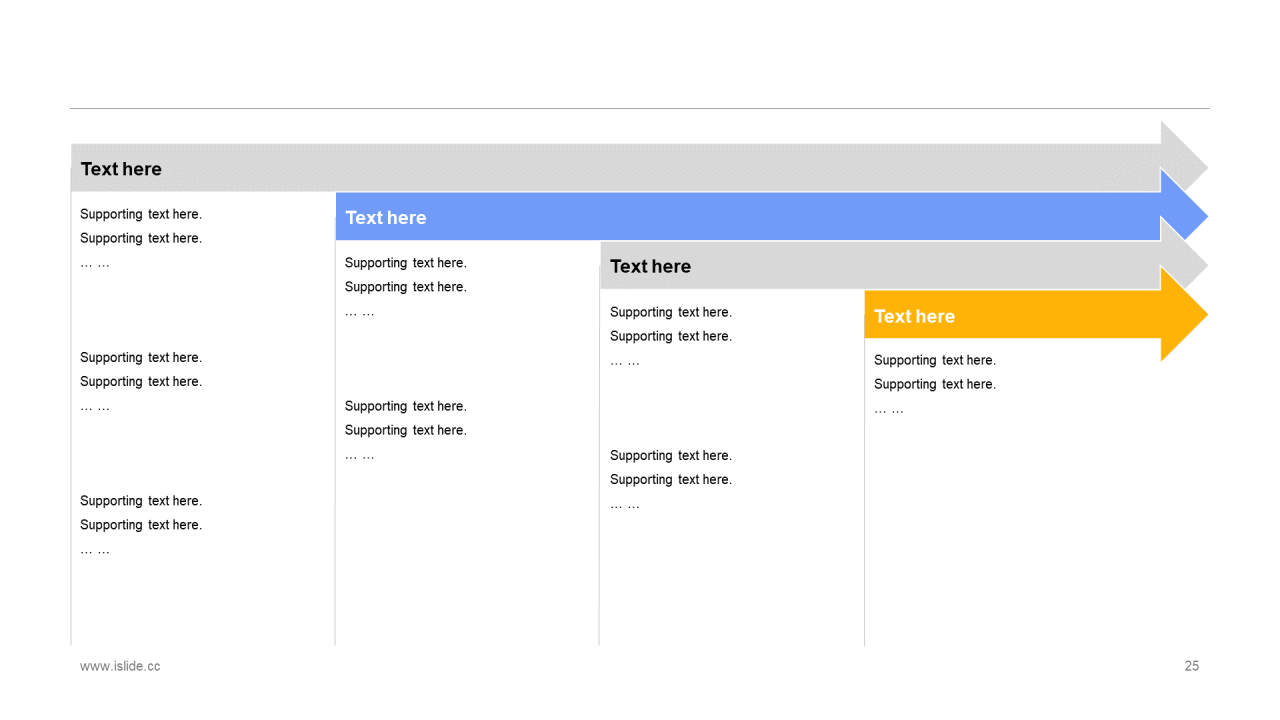Click the top gray arrow's arrowhead
Screen dimensions: 1280x720
point(1185,159)
